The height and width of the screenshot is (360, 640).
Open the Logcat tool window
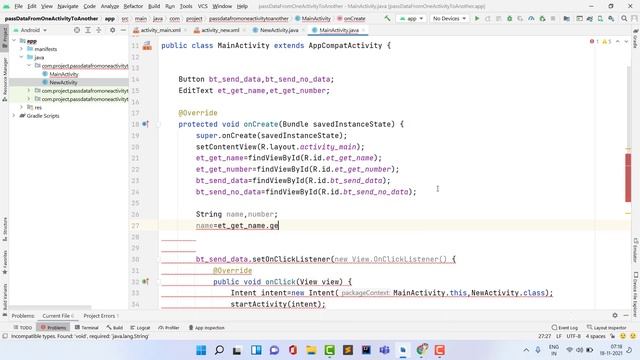(x=140, y=327)
